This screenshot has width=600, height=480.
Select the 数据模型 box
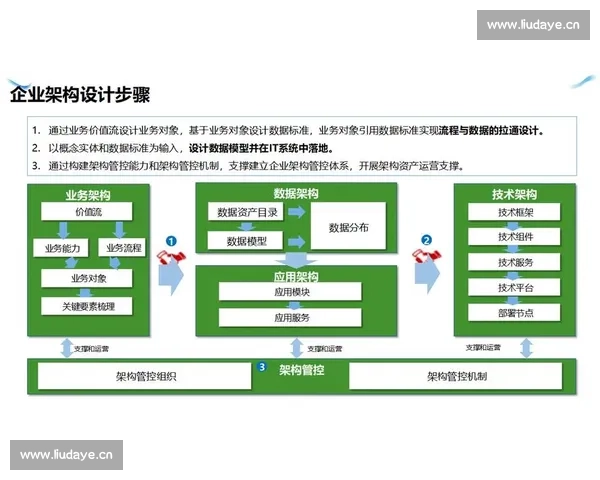click(x=246, y=241)
